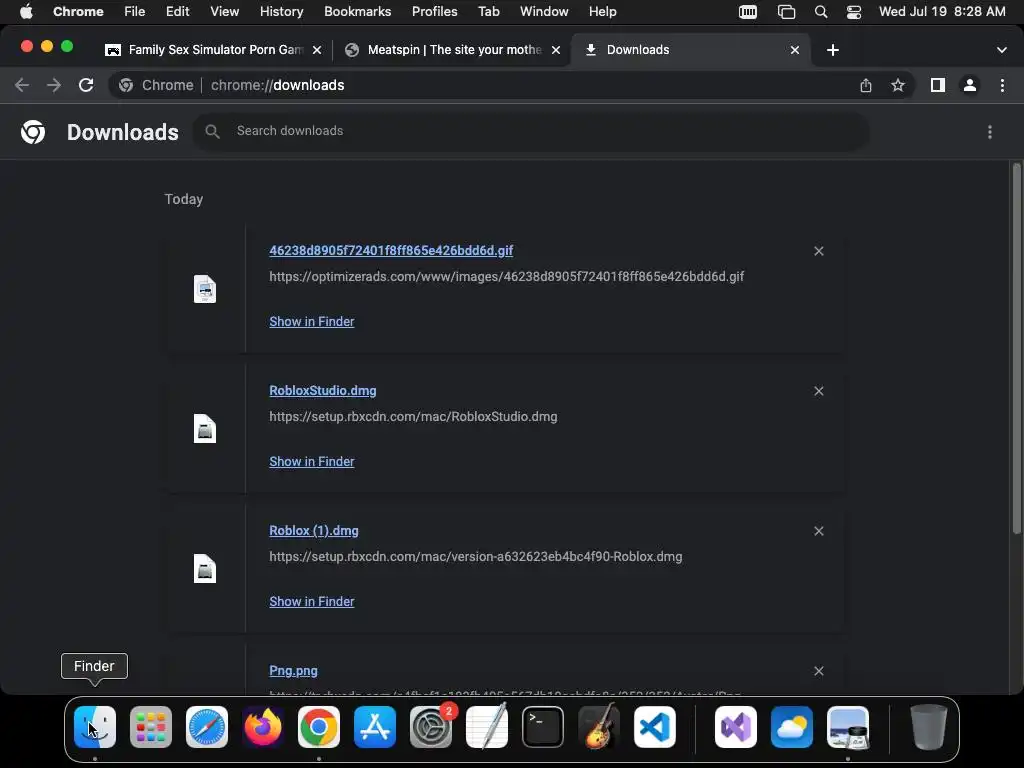
Task: Show the gif file in Finder
Action: pos(312,321)
